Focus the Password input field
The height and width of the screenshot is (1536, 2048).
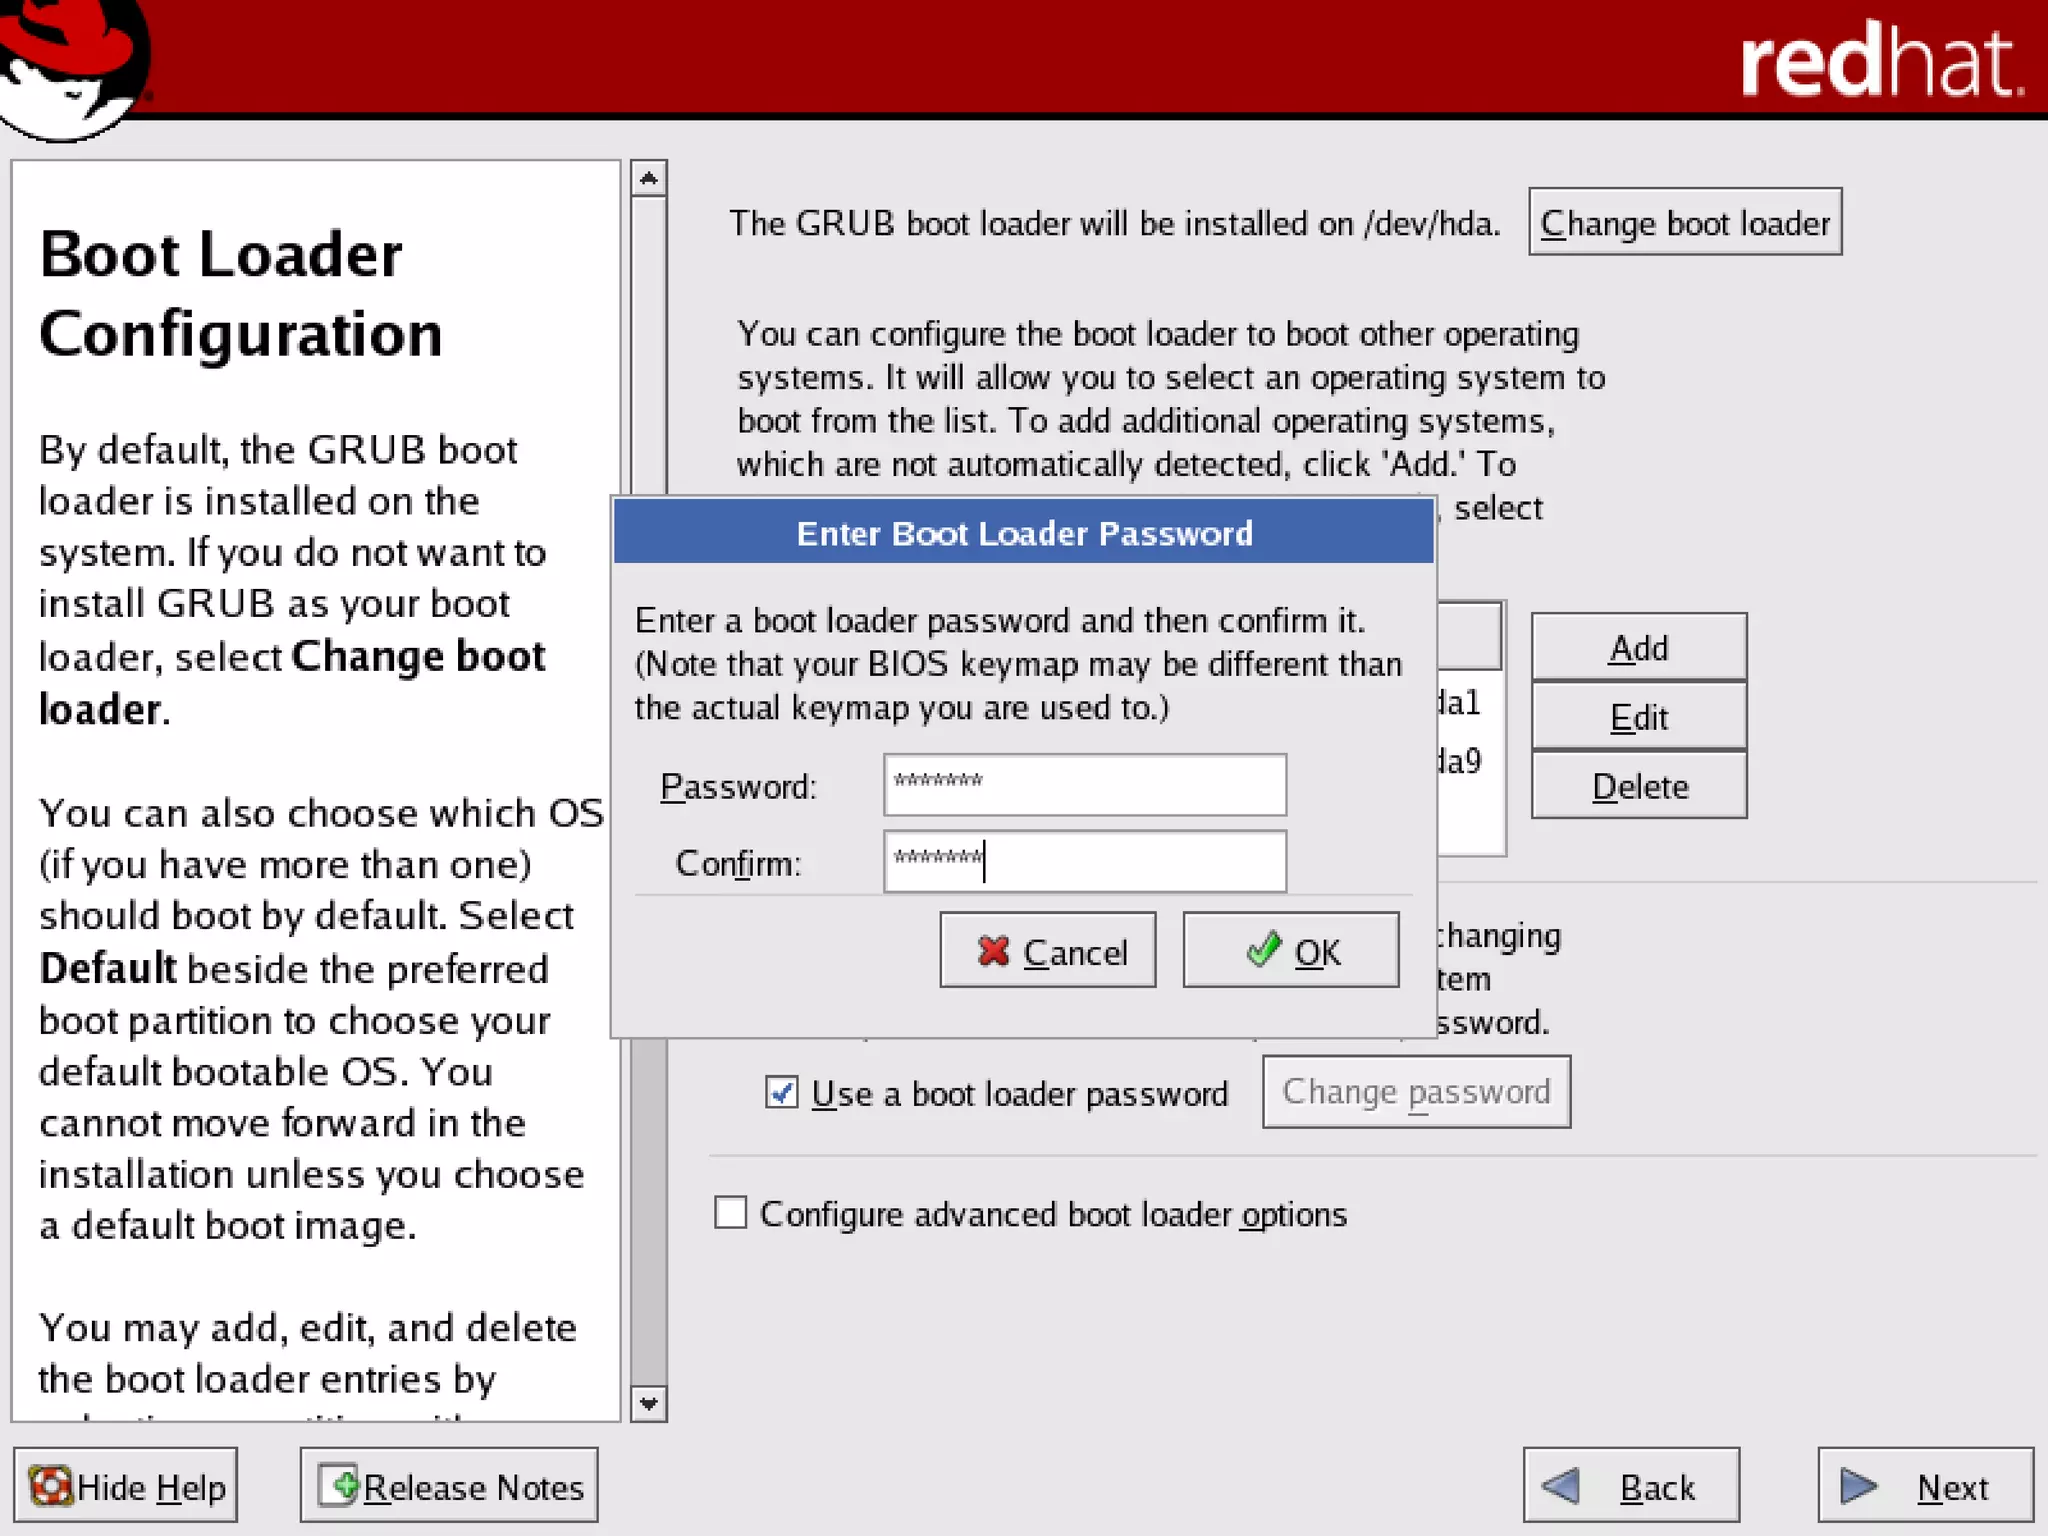pyautogui.click(x=1084, y=785)
